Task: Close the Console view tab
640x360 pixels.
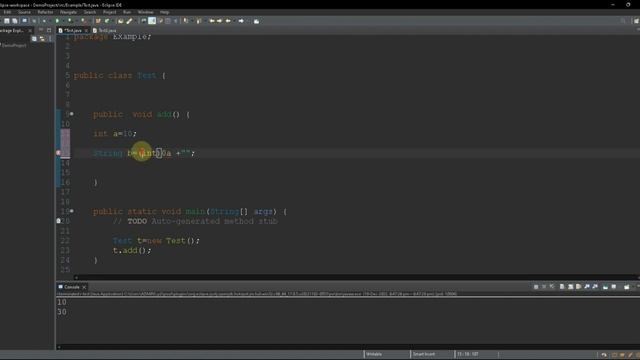Action: (84, 287)
